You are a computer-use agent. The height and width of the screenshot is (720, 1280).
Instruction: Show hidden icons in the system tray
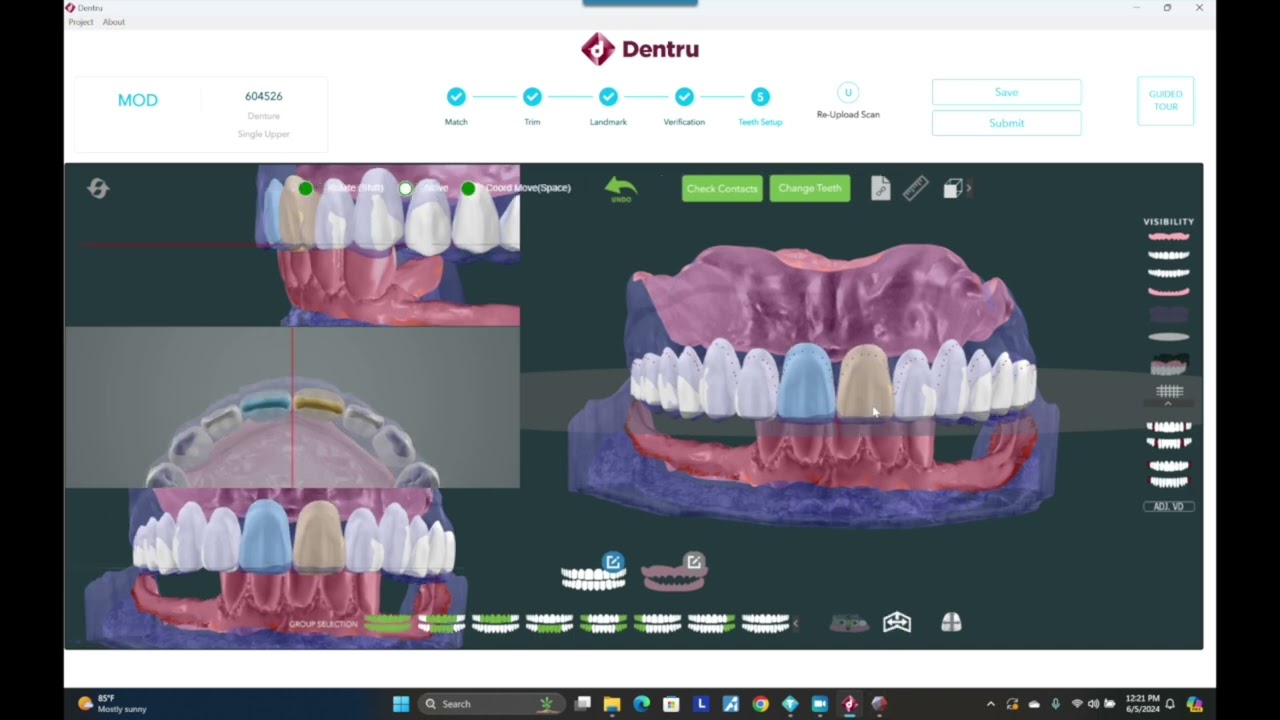(990, 704)
